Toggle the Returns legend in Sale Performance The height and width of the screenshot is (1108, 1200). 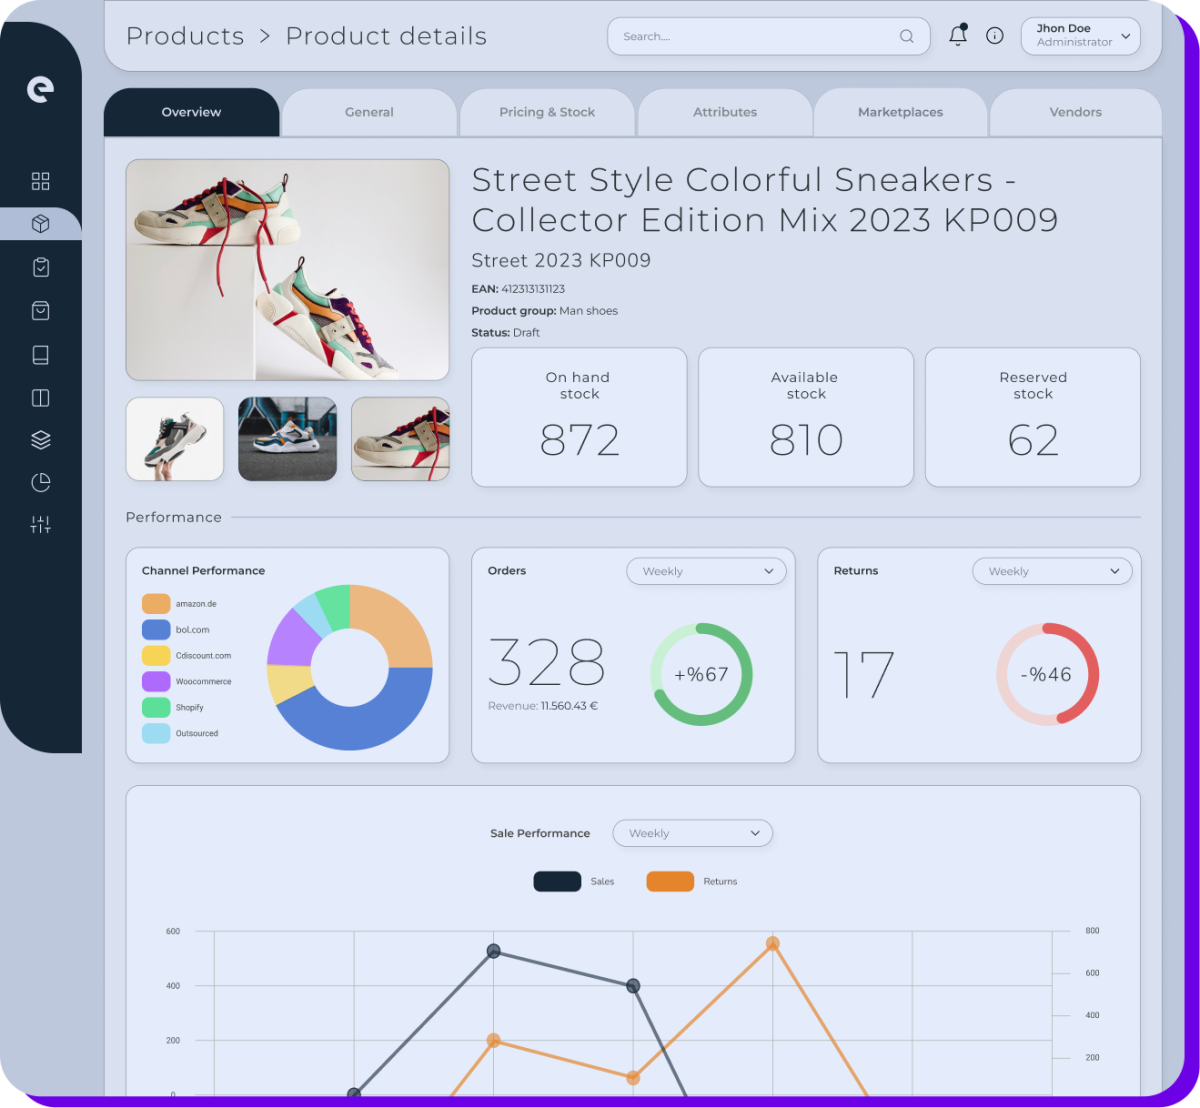[671, 881]
